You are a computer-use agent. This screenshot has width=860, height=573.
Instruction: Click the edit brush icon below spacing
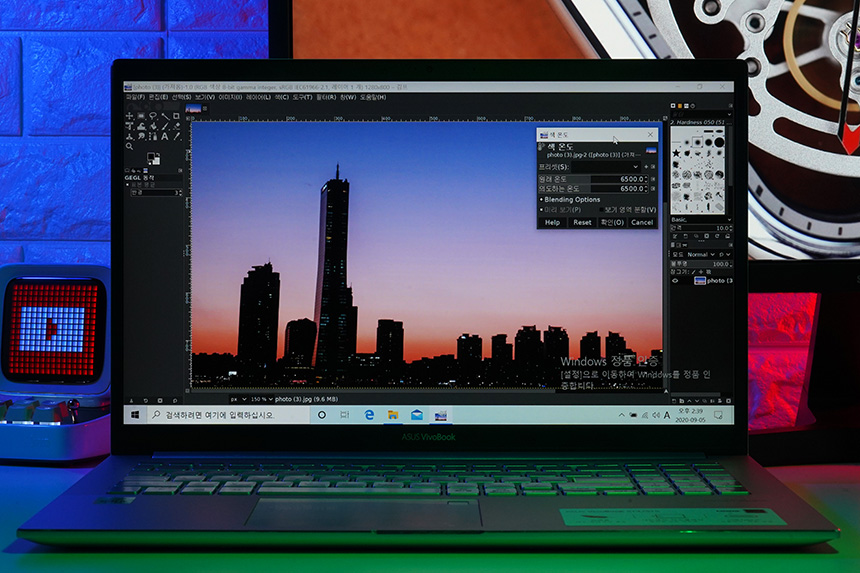click(675, 236)
